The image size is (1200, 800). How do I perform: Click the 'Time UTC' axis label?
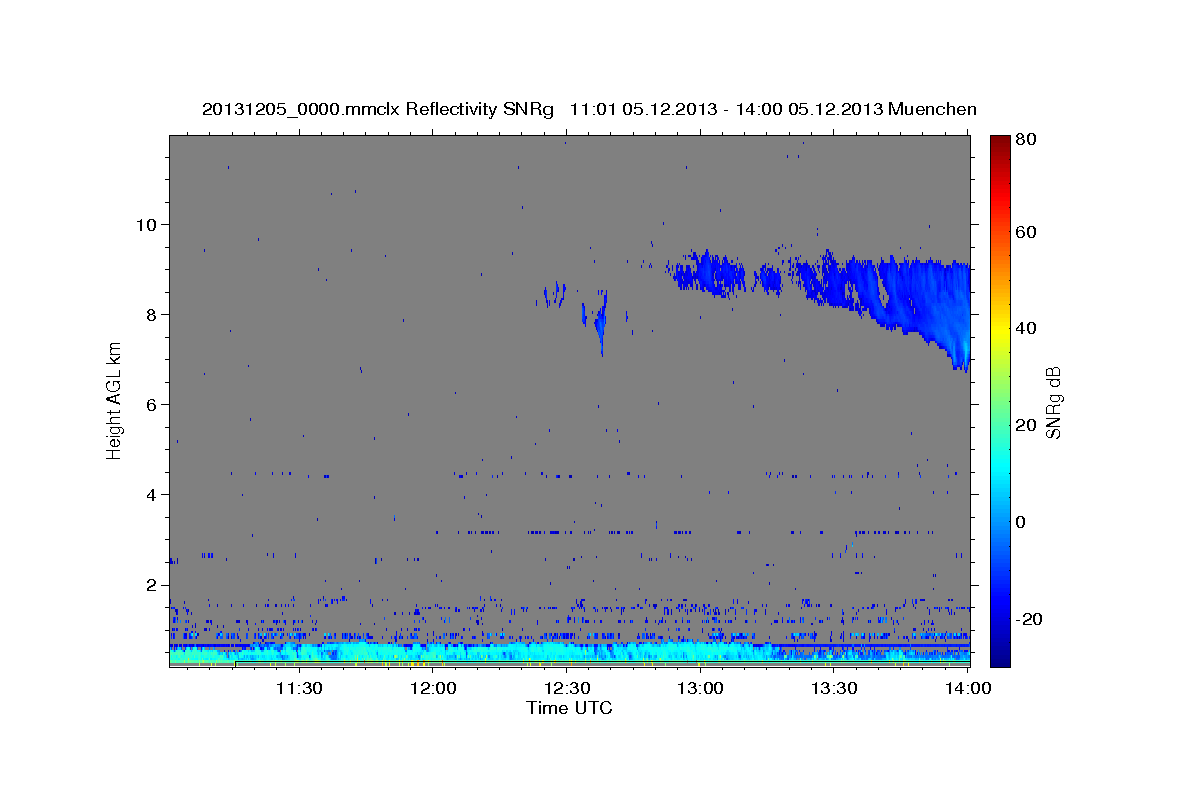[569, 708]
